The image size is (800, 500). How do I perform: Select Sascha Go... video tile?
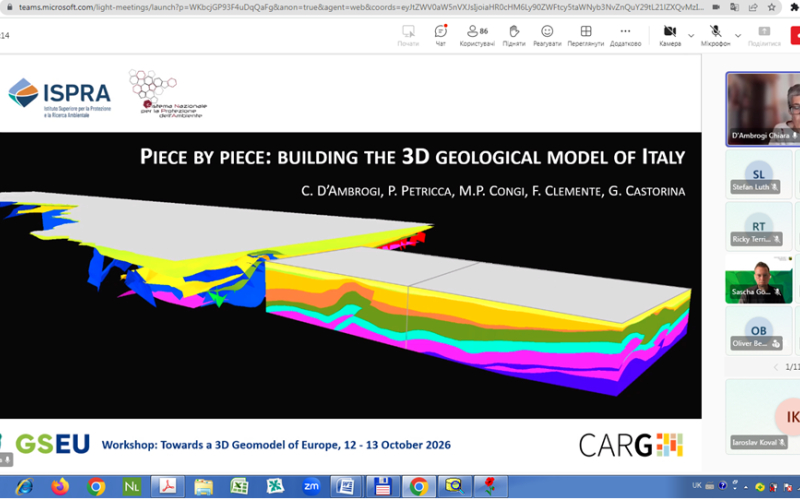759,279
